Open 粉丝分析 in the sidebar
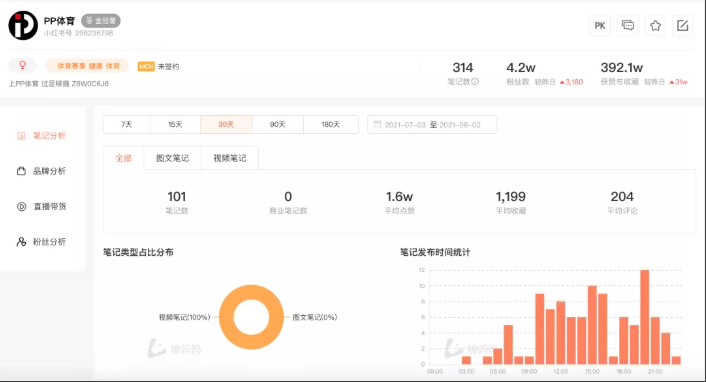 pyautogui.click(x=42, y=241)
